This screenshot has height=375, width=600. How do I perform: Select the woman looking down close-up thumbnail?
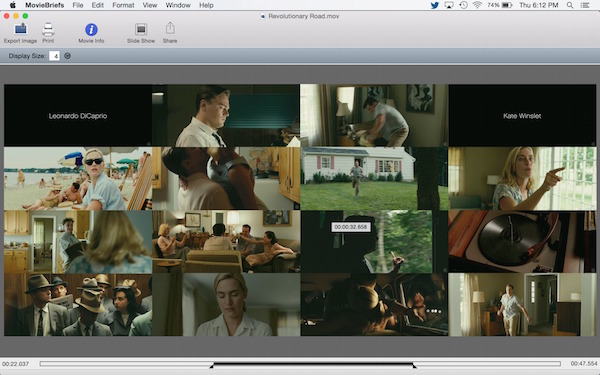click(x=226, y=305)
